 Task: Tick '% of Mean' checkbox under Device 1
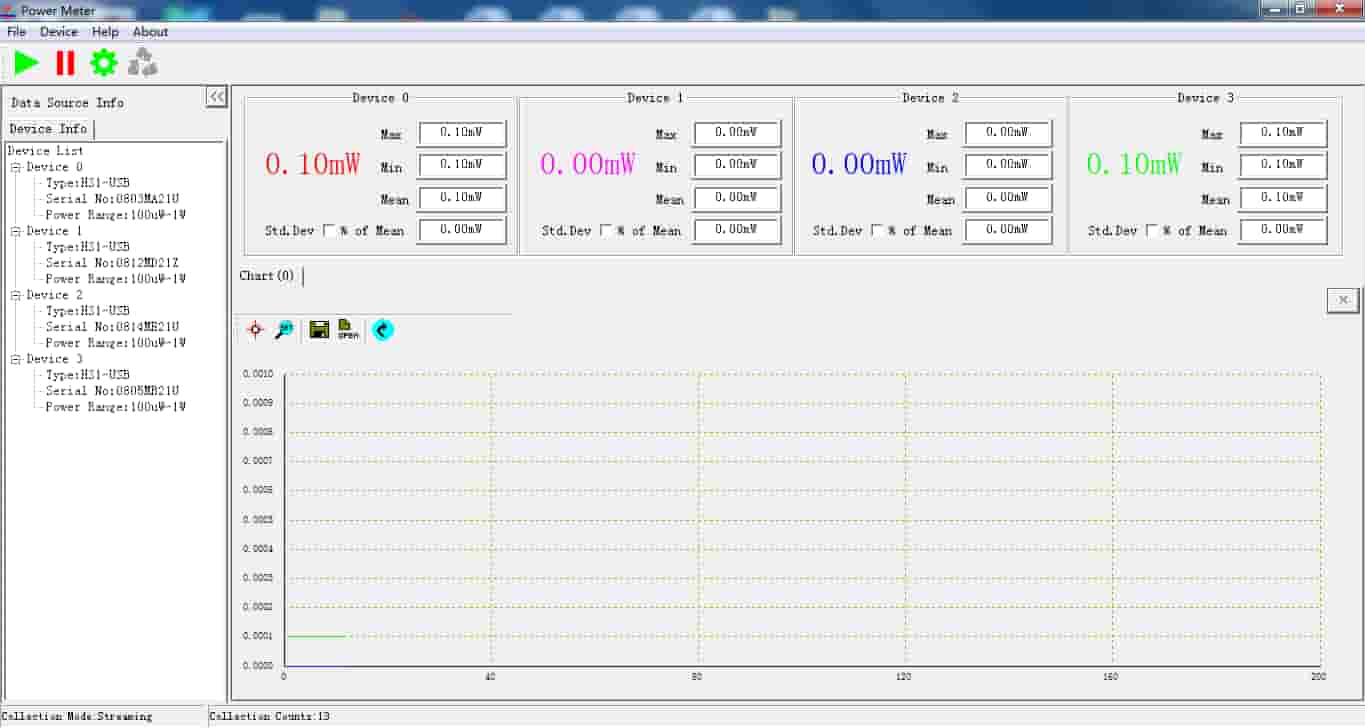click(606, 231)
